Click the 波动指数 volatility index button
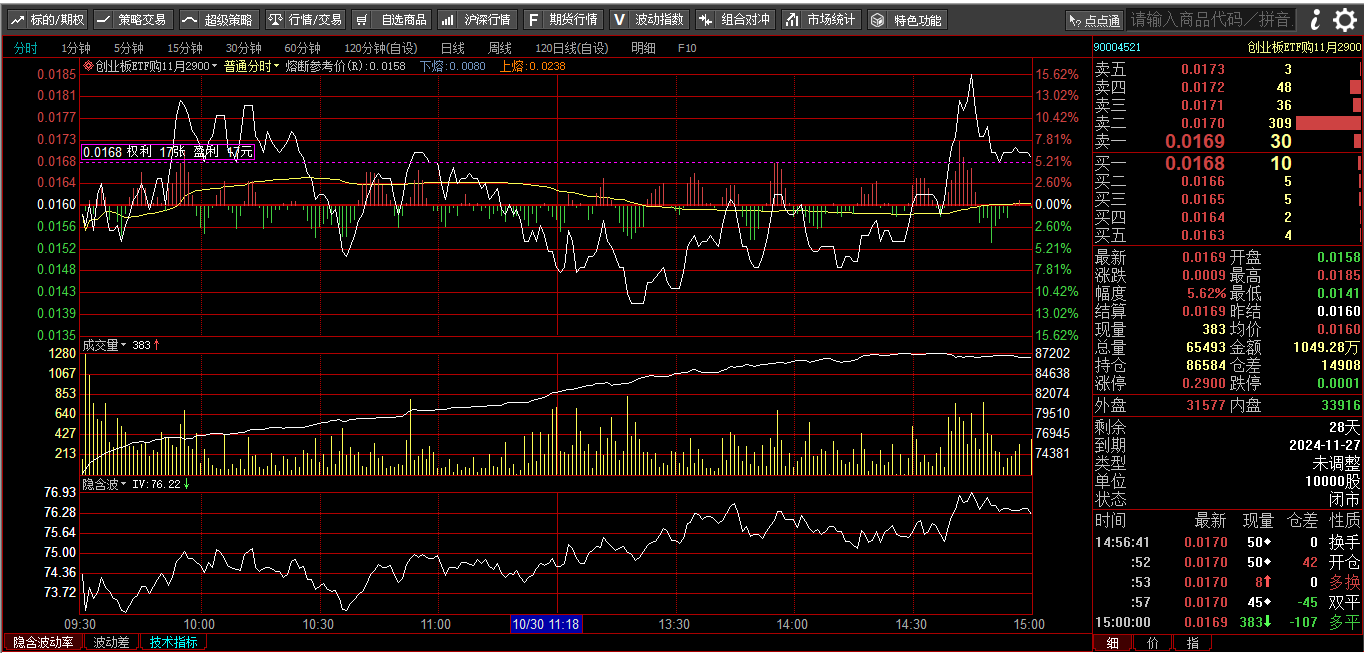This screenshot has width=1364, height=653. [x=649, y=20]
